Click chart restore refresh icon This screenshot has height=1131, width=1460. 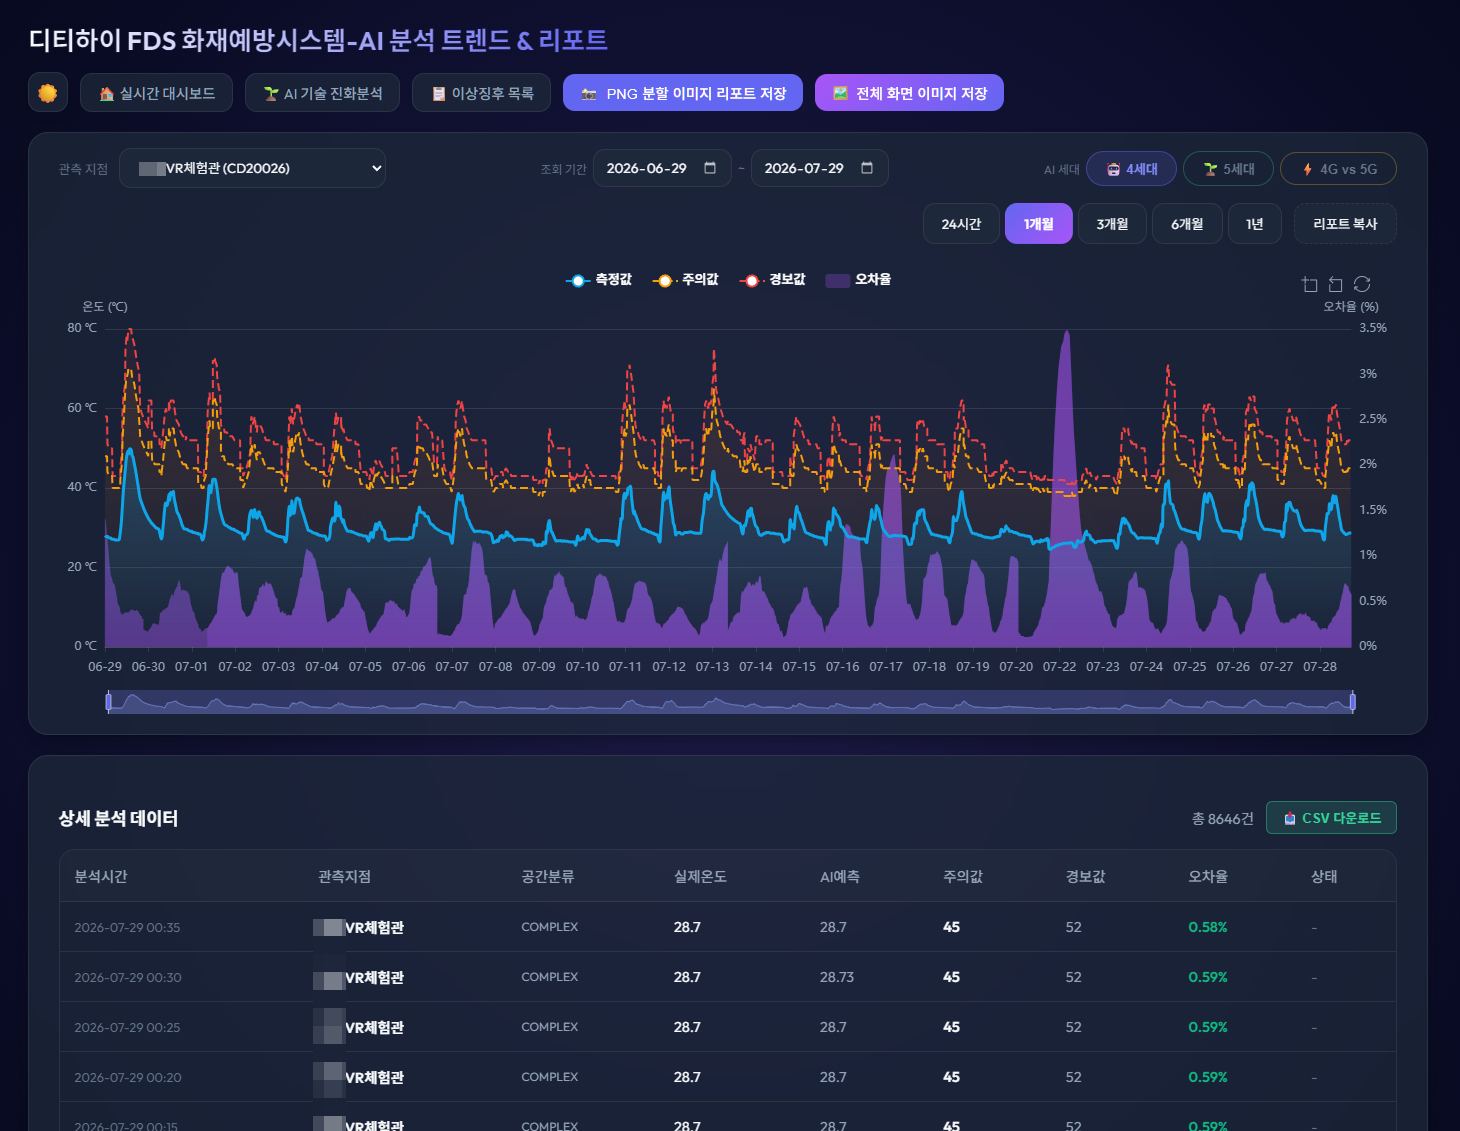(x=1362, y=285)
